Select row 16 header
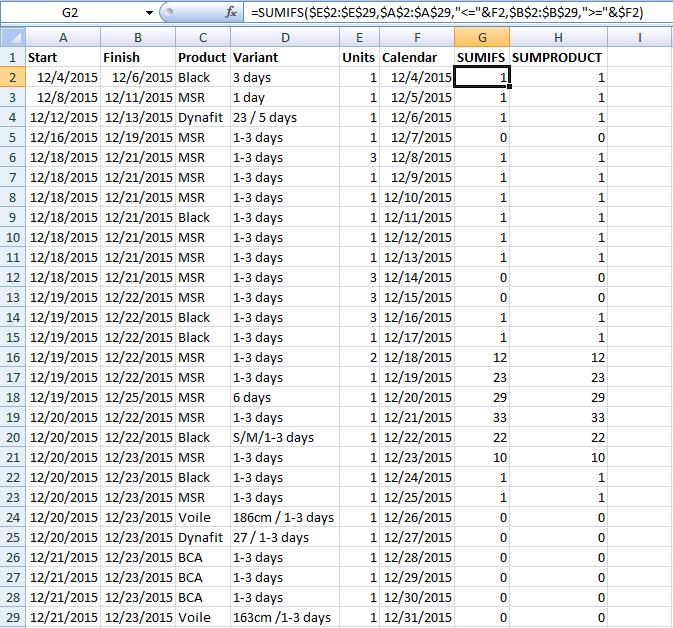The width and height of the screenshot is (673, 628). [x=13, y=357]
